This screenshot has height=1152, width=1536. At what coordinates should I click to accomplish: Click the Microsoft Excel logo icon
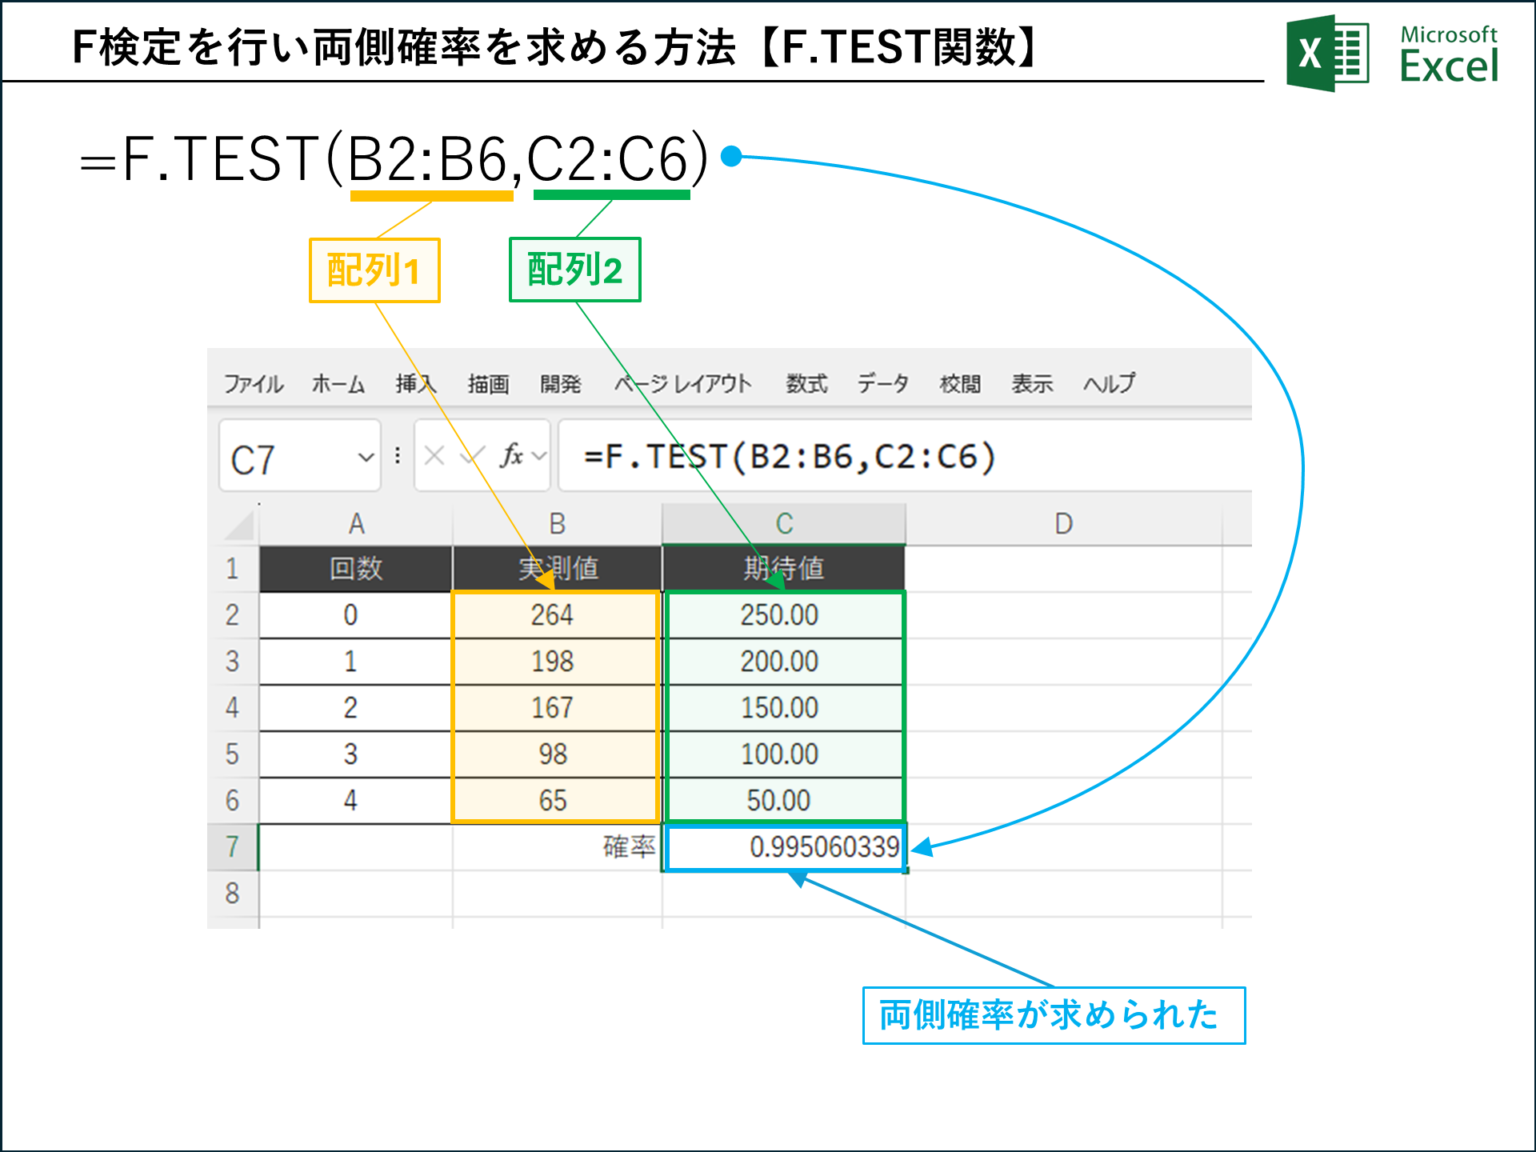pos(1327,54)
